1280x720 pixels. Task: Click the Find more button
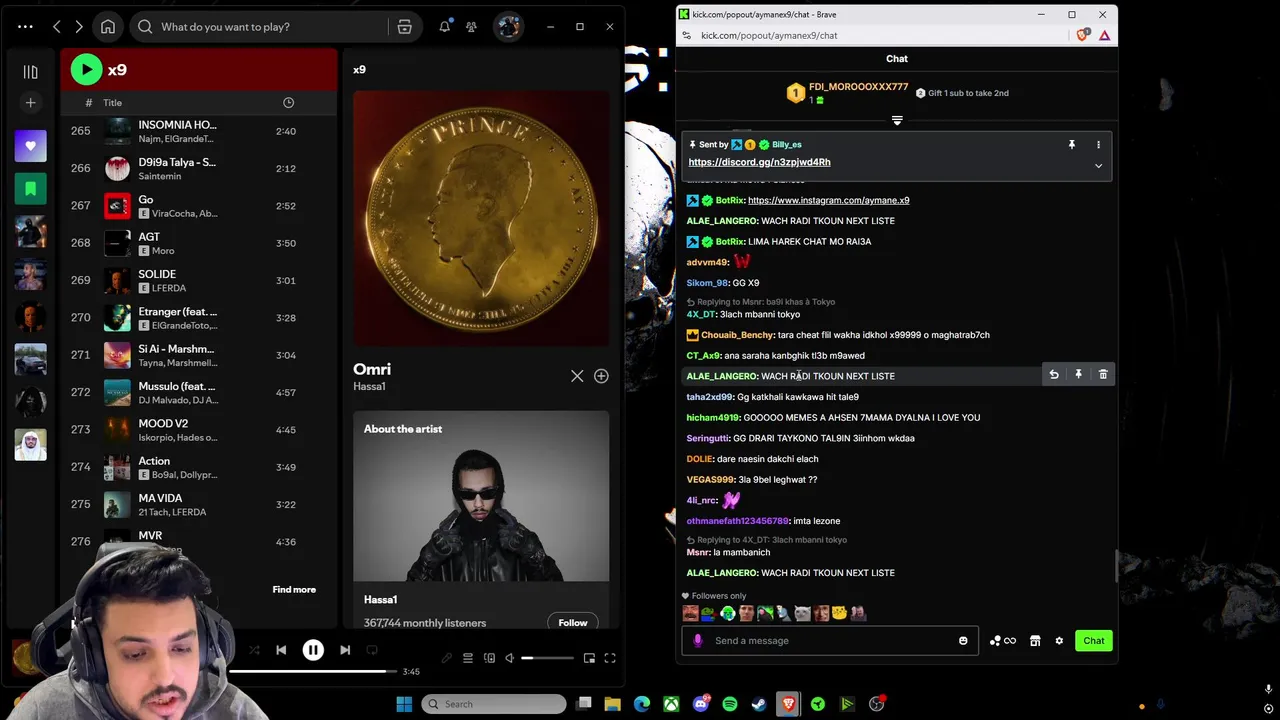294,590
